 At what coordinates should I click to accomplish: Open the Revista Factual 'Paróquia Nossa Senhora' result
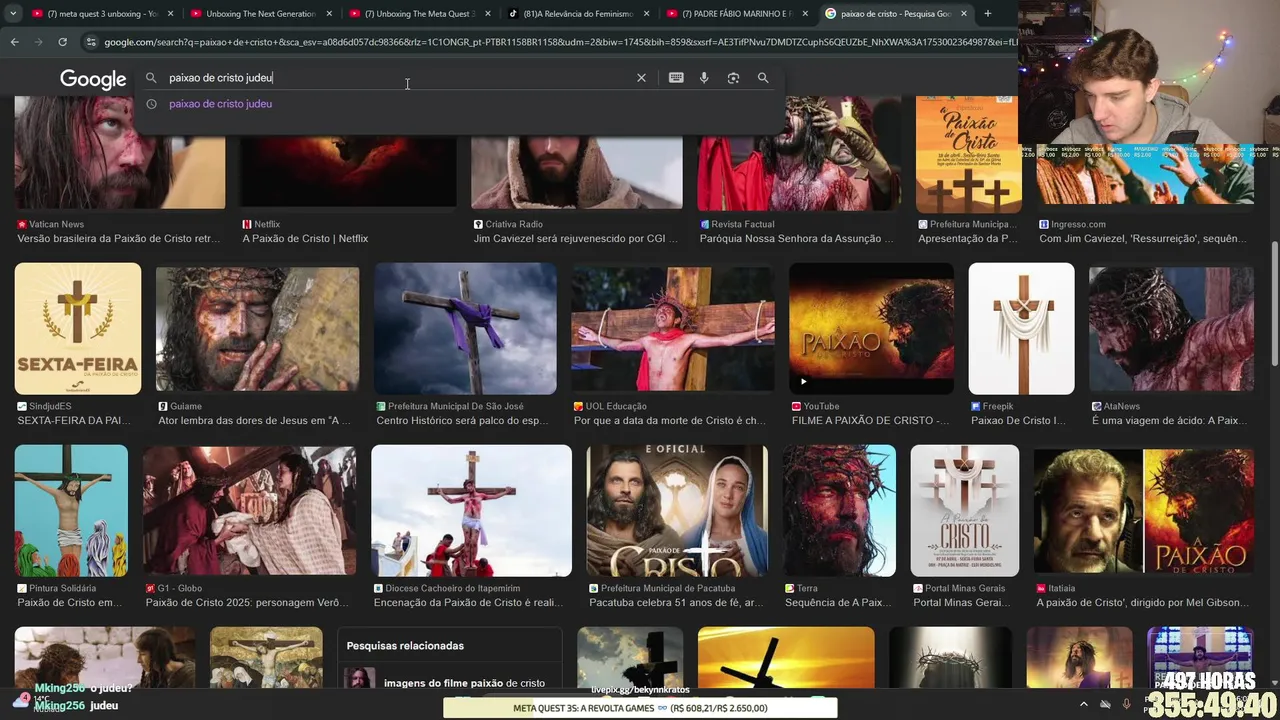(x=797, y=239)
